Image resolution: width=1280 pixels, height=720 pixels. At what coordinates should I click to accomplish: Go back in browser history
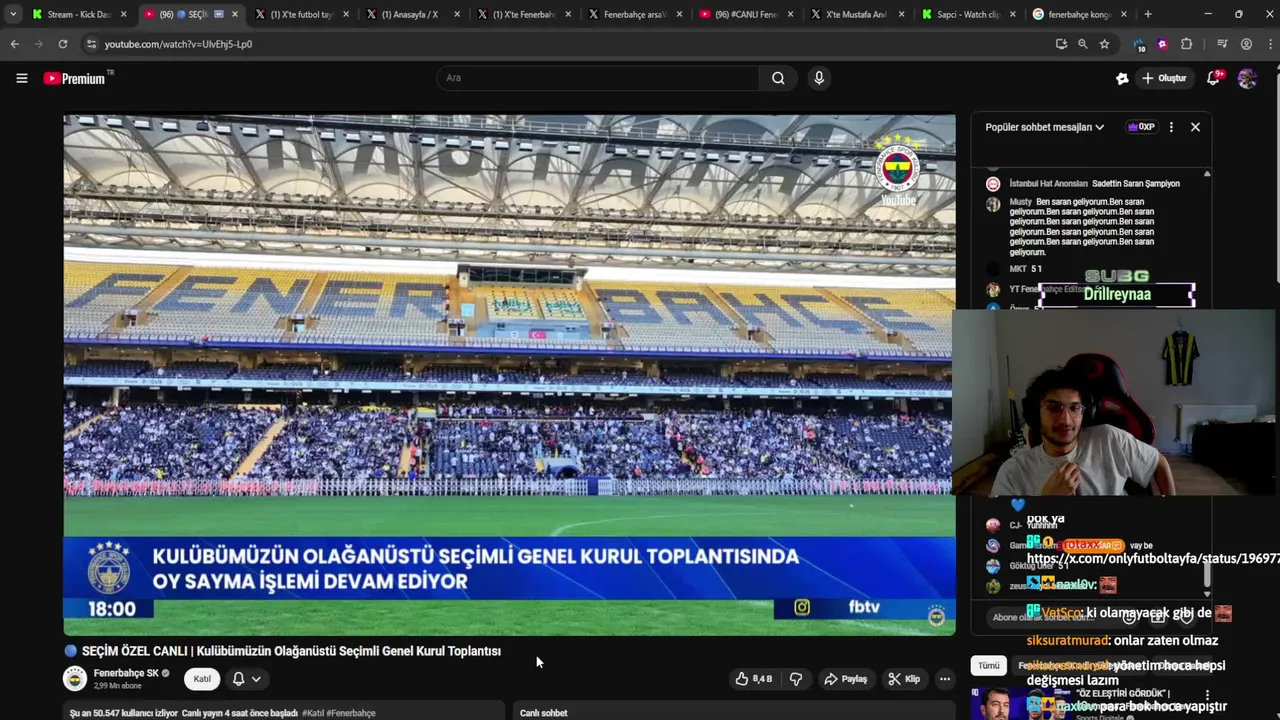[15, 44]
